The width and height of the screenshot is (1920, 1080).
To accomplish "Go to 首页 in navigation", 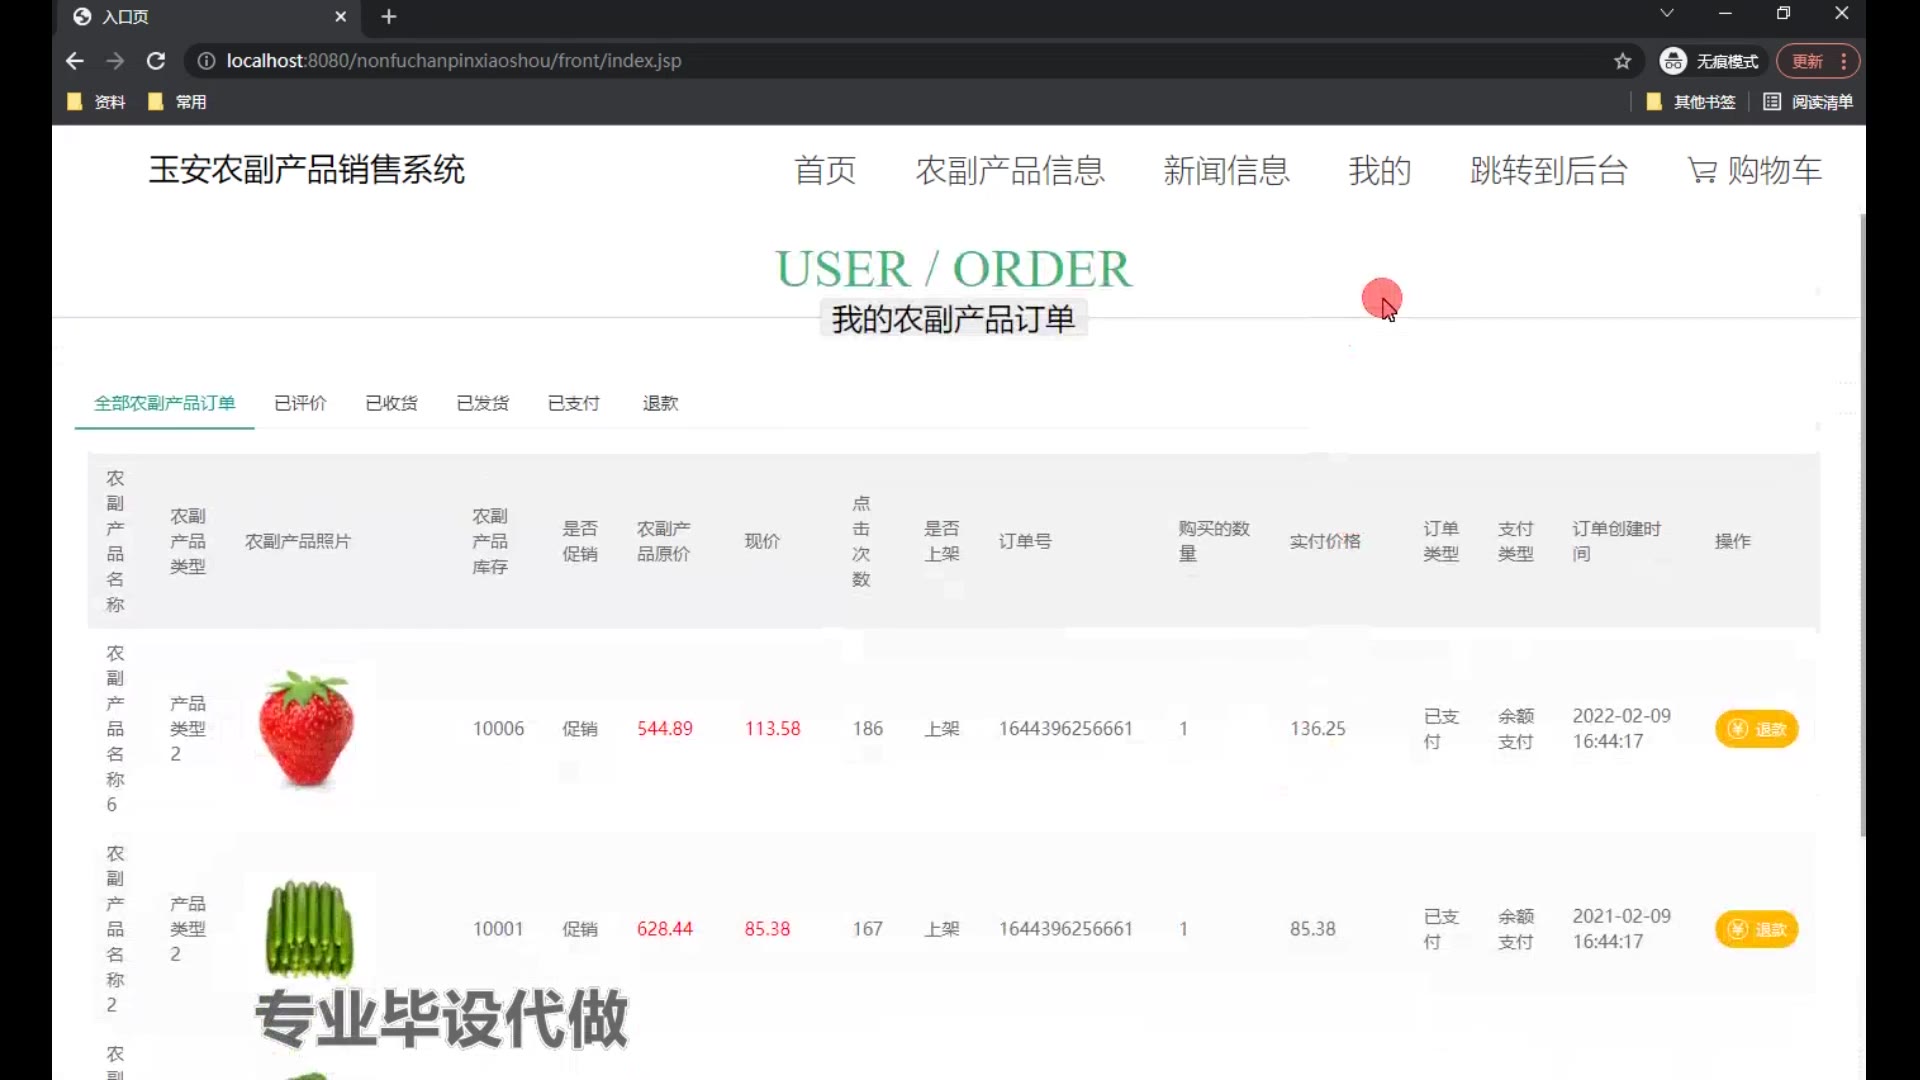I will [825, 171].
